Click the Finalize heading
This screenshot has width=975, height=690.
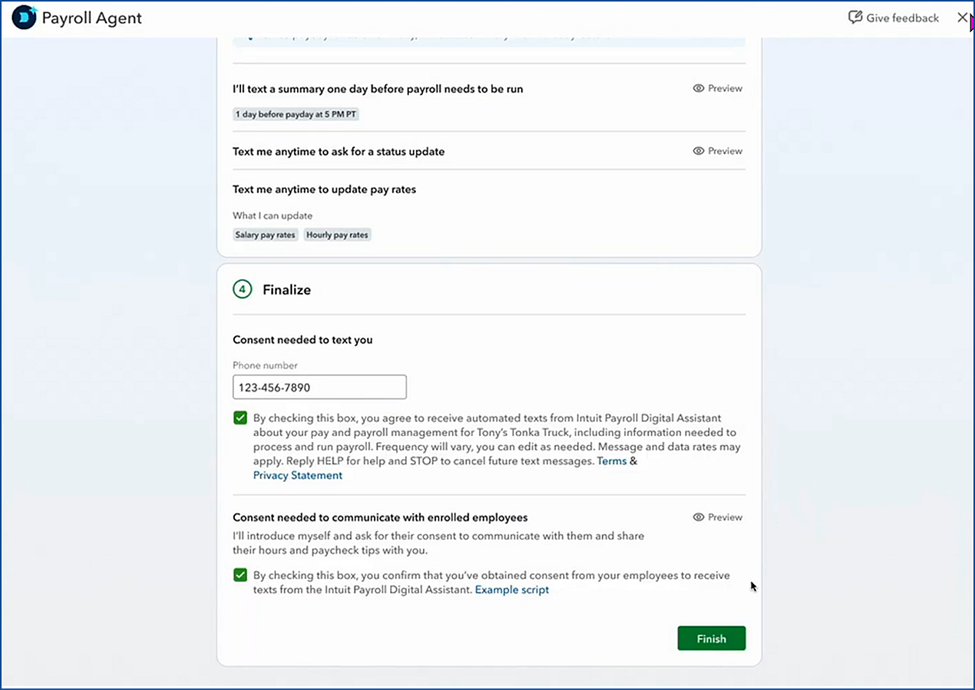point(287,290)
